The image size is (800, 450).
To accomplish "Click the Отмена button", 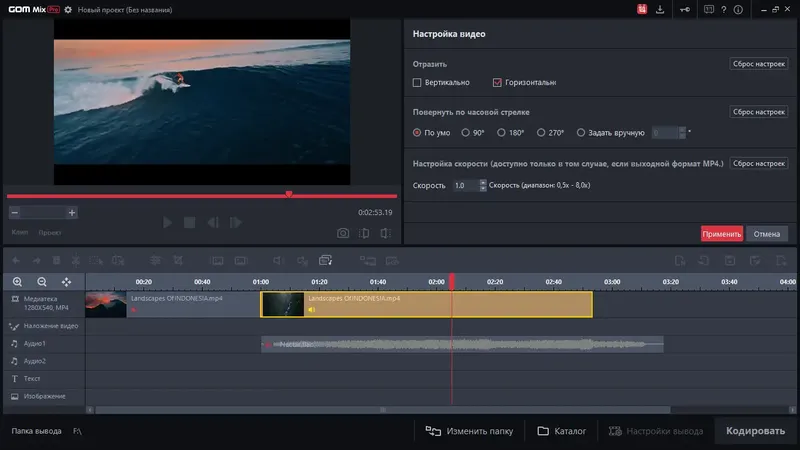I will point(766,234).
